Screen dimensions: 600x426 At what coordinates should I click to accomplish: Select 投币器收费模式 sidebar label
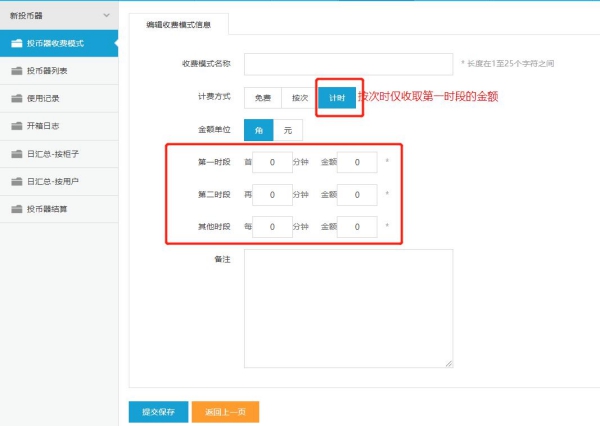[x=55, y=43]
